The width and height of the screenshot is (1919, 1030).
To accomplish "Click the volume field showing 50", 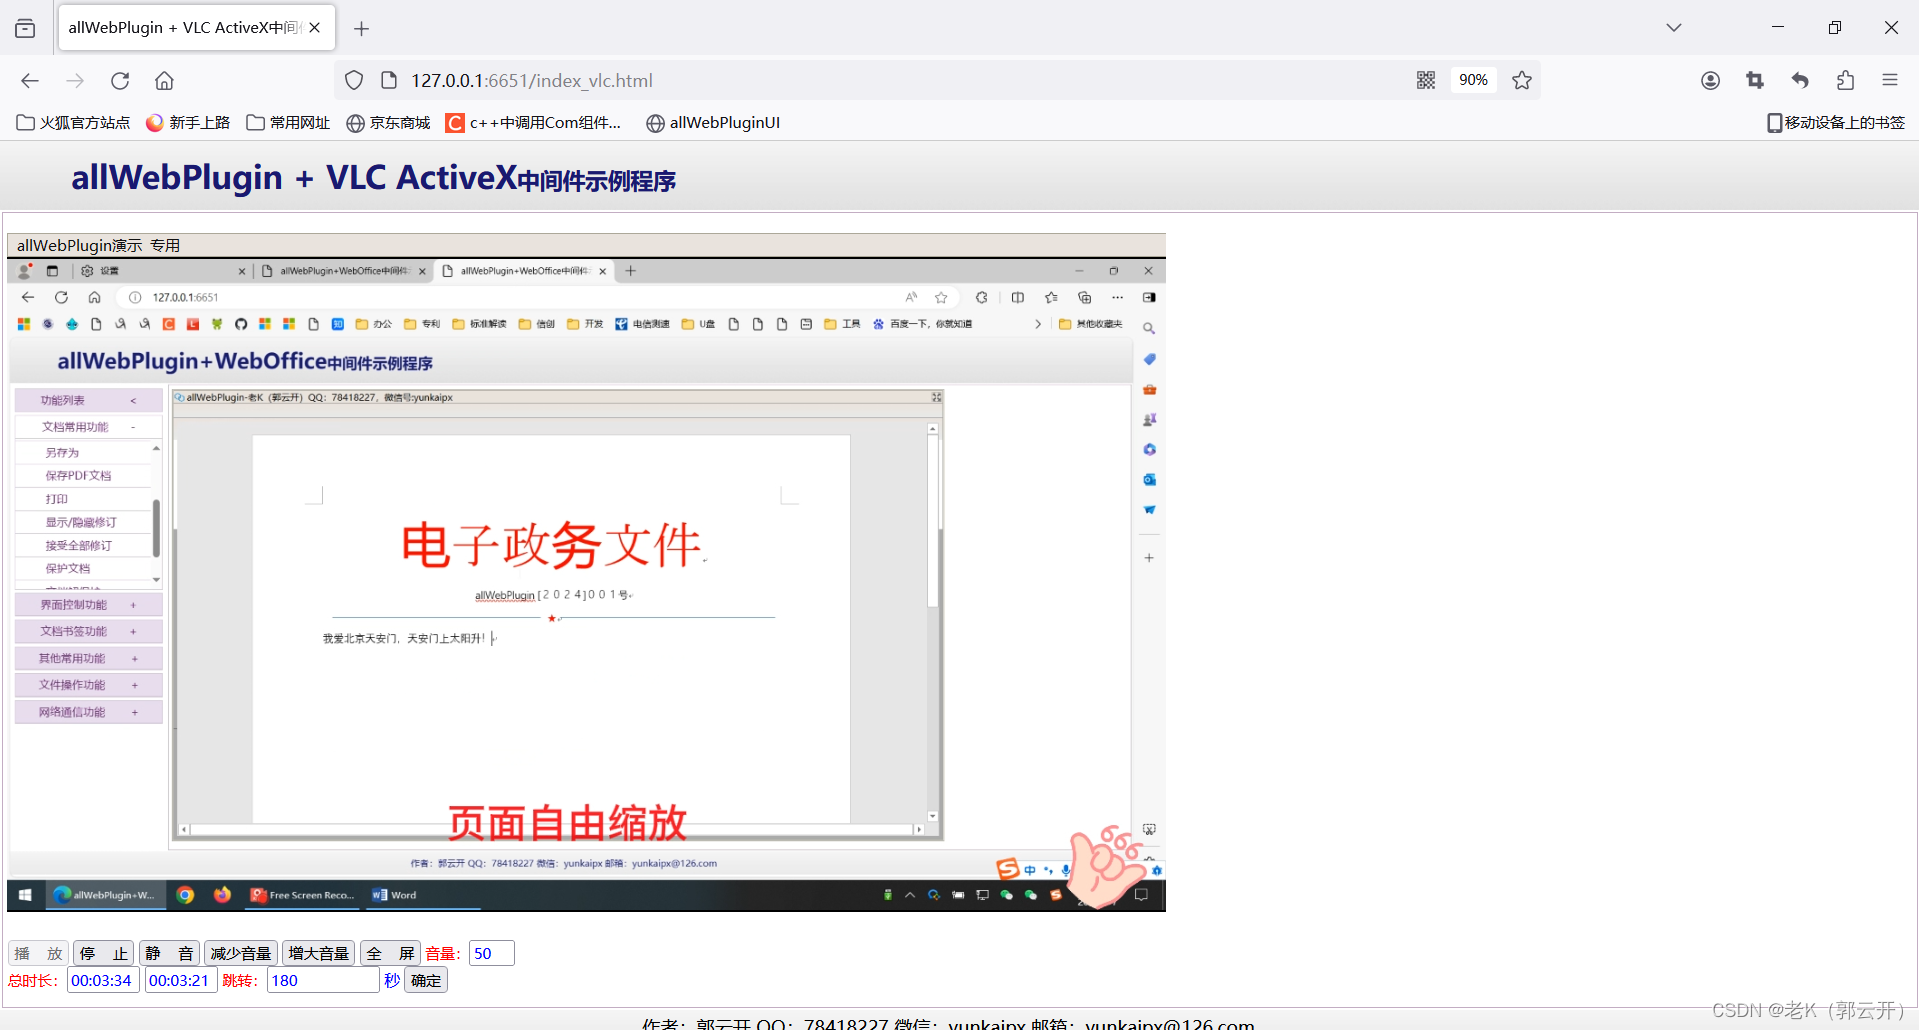I will [x=491, y=954].
